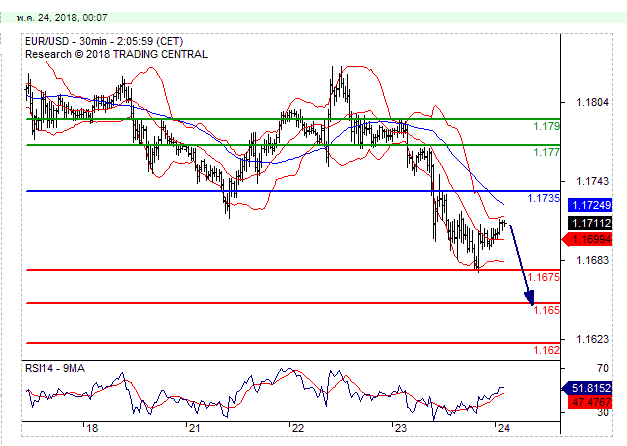This screenshot has width=627, height=446.
Task: Click the date axis label 22
Action: pos(298,428)
